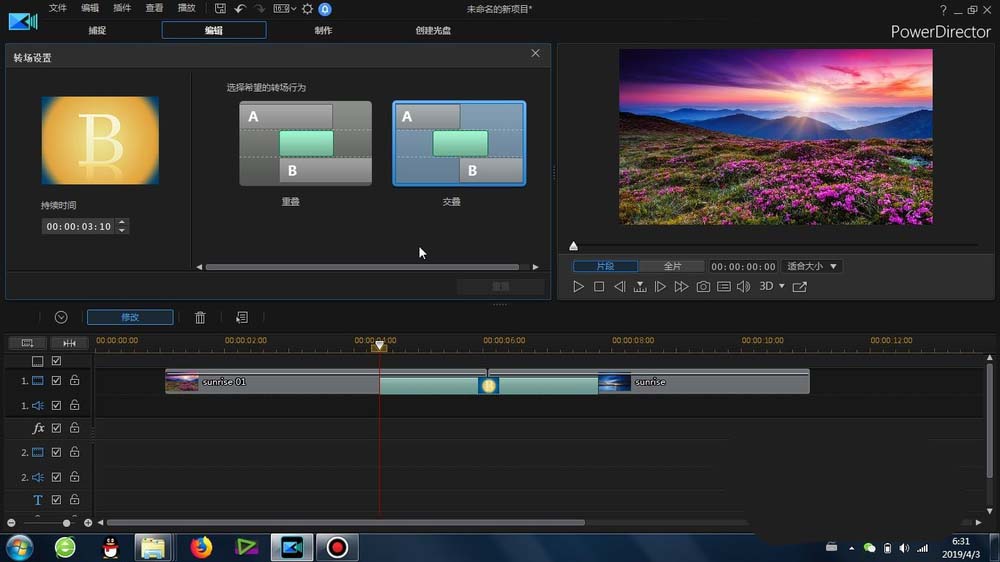Select the 重叠 transition behavior option

pyautogui.click(x=305, y=144)
